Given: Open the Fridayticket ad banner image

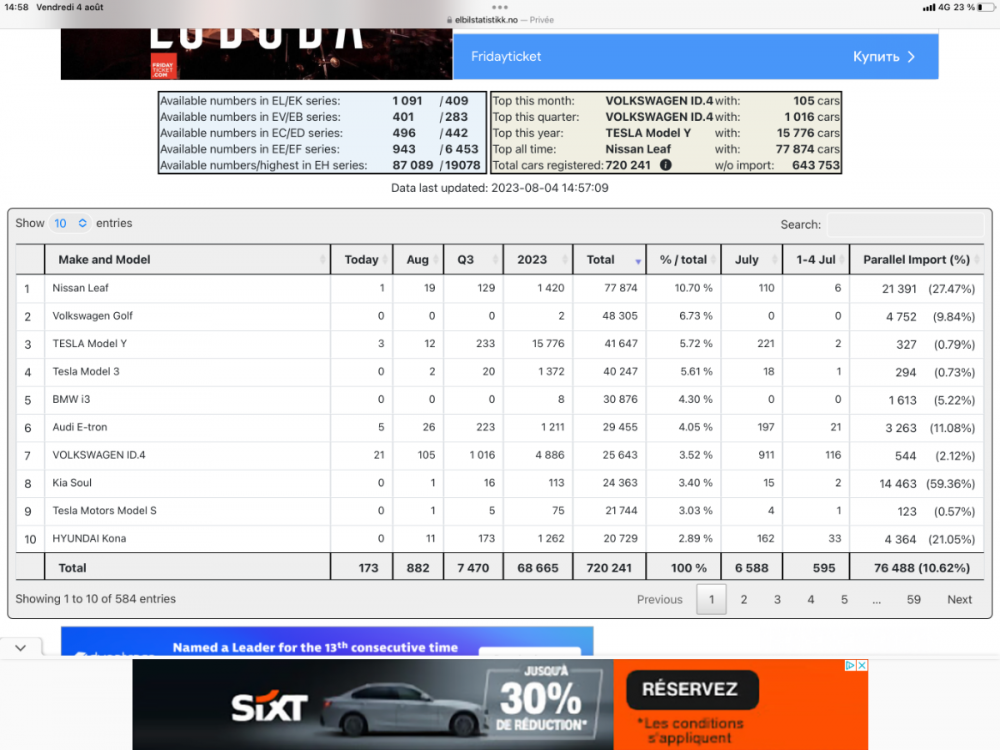Looking at the screenshot, I should (256, 54).
